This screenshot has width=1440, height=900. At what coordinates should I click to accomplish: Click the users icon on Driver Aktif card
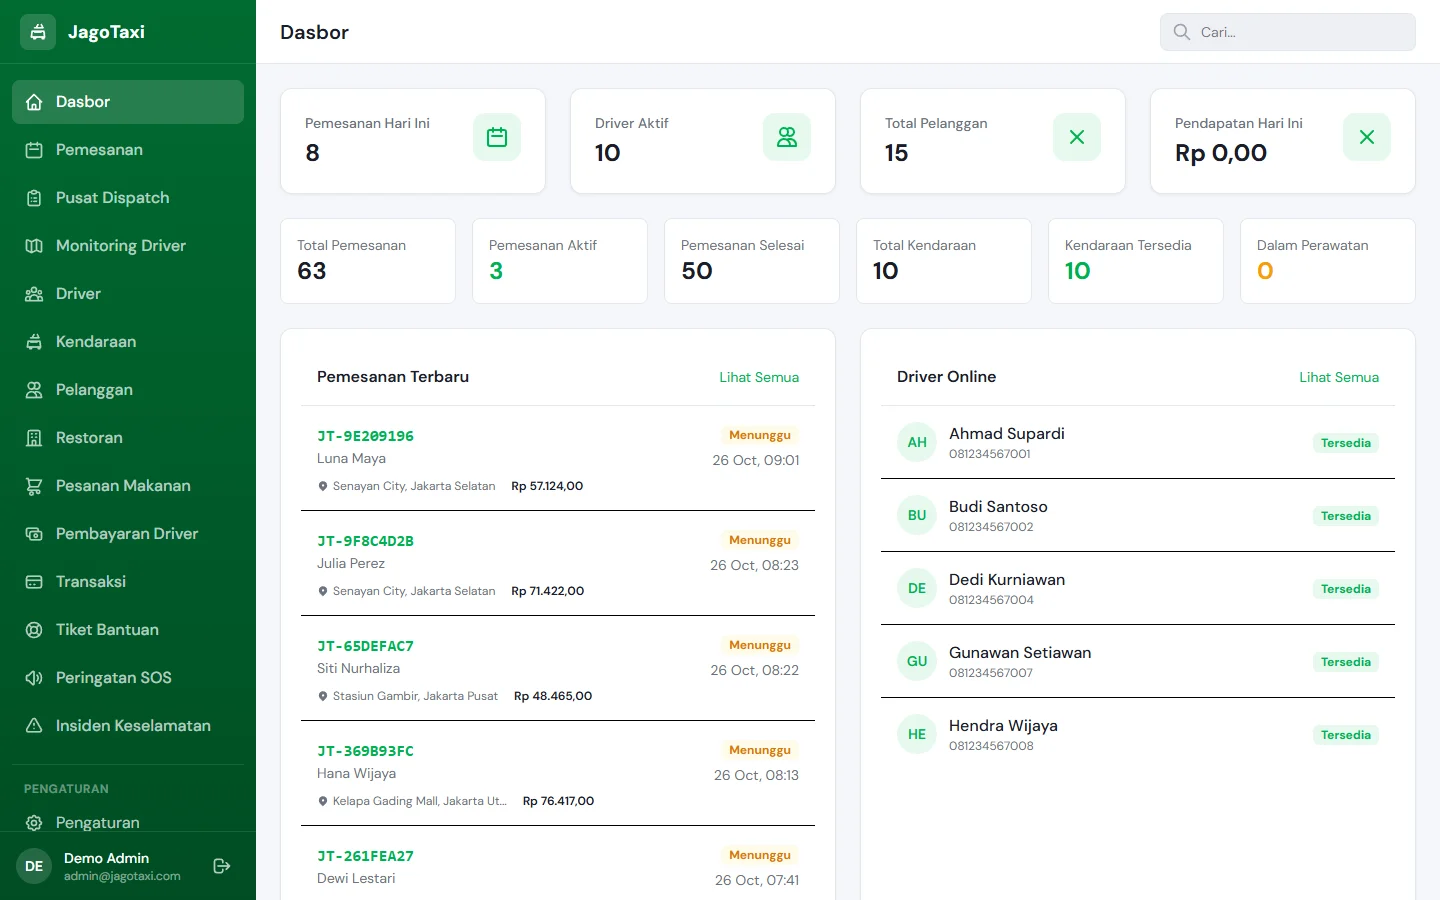pos(787,137)
